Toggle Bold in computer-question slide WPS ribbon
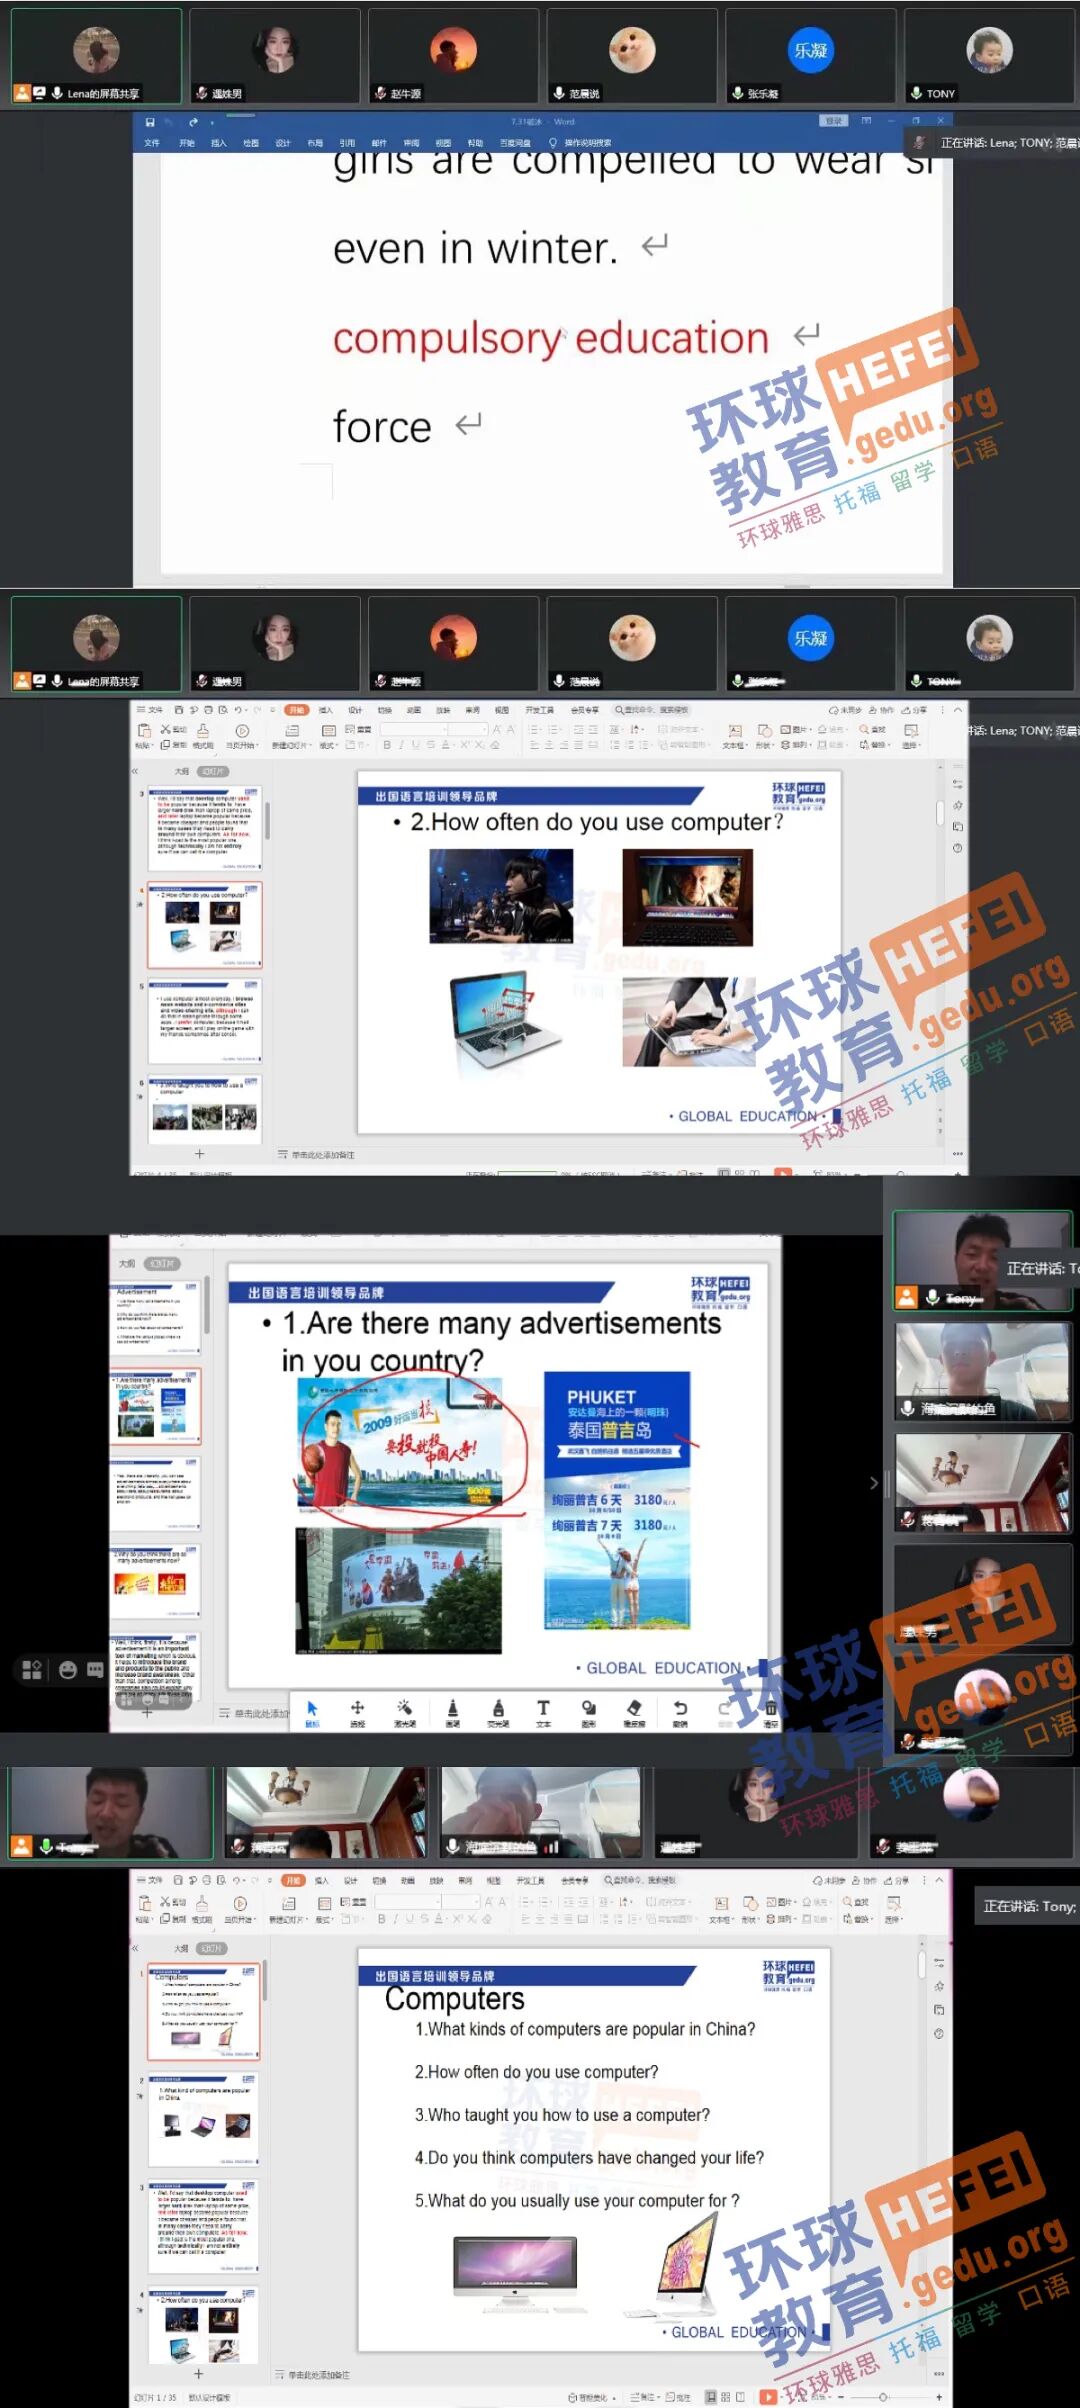1080x2408 pixels. [387, 745]
